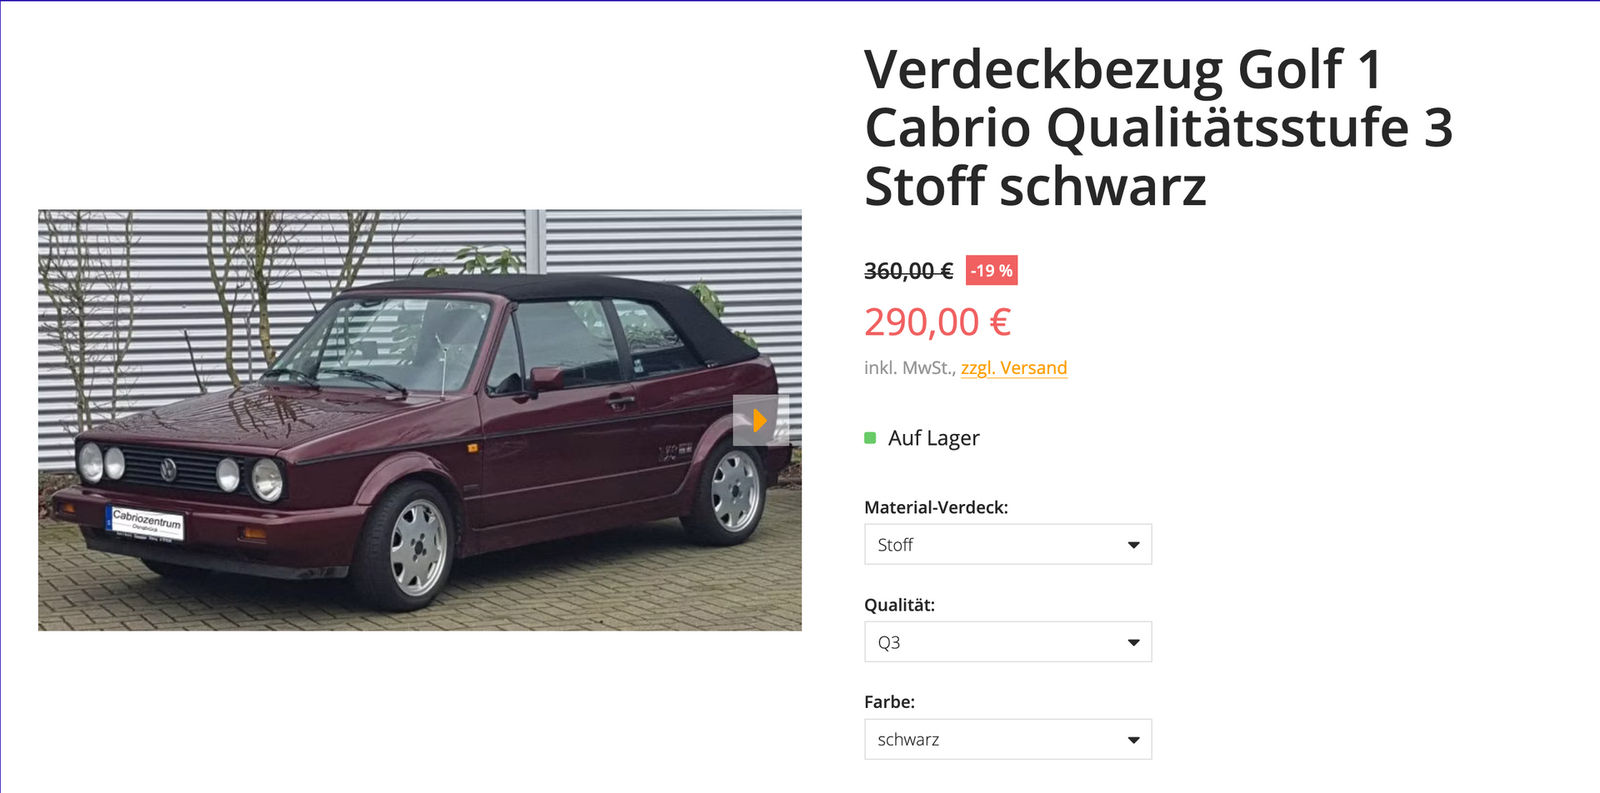The height and width of the screenshot is (793, 1600).
Task: Click the caret arrow beside schwarz
Action: [1133, 740]
